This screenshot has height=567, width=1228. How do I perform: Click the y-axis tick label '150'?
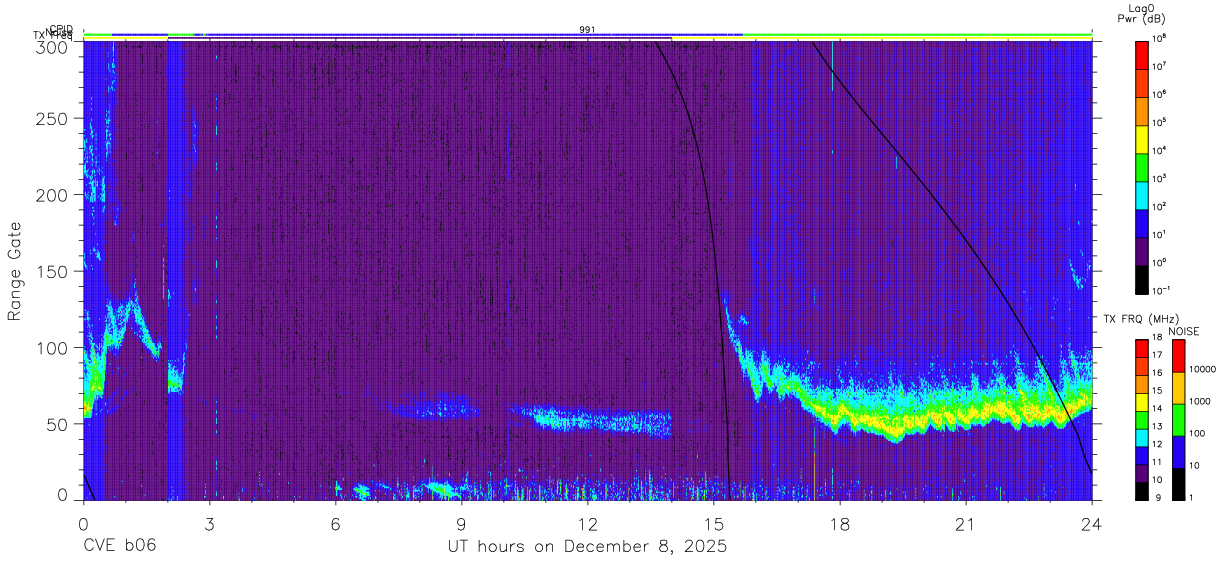click(x=53, y=271)
